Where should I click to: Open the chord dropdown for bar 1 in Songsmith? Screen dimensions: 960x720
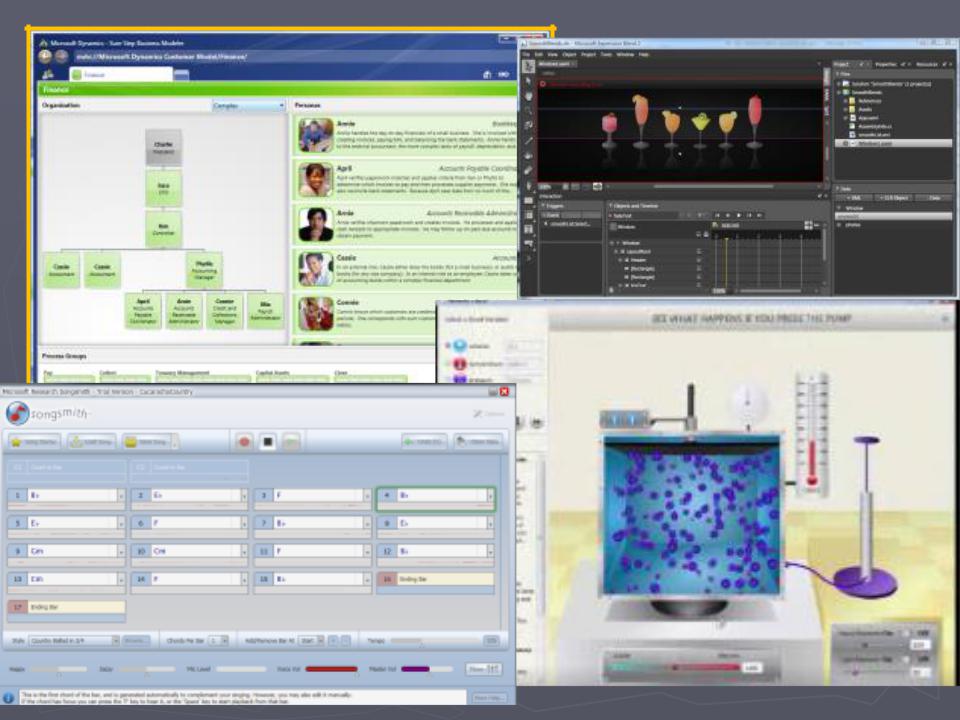tap(121, 495)
